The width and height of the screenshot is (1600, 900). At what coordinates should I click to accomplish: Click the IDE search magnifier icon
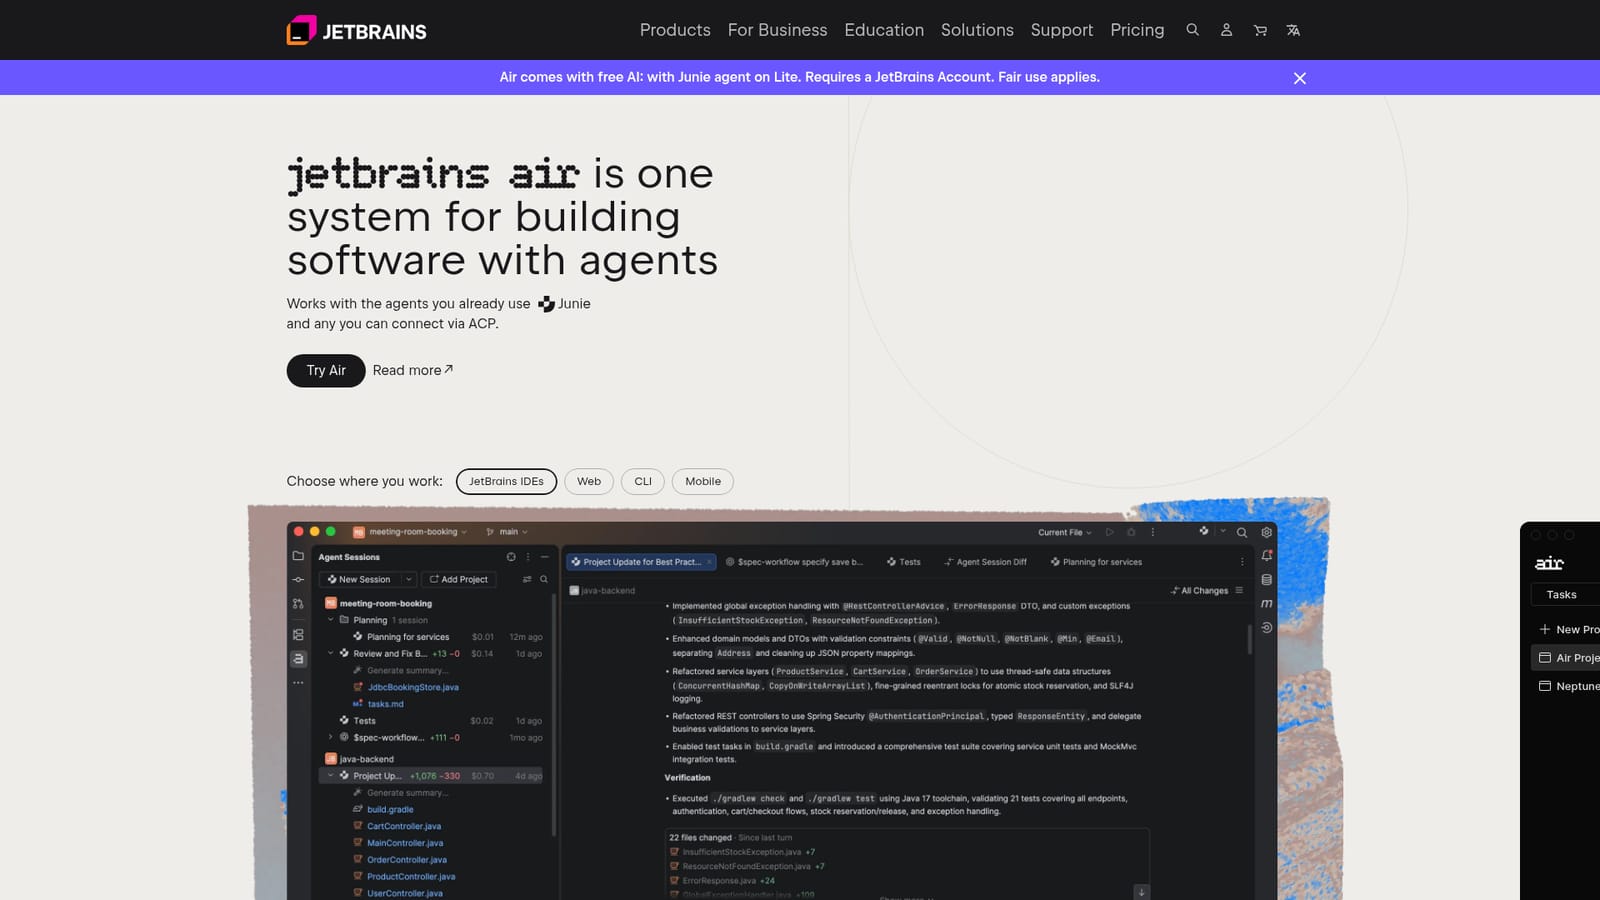(1242, 532)
